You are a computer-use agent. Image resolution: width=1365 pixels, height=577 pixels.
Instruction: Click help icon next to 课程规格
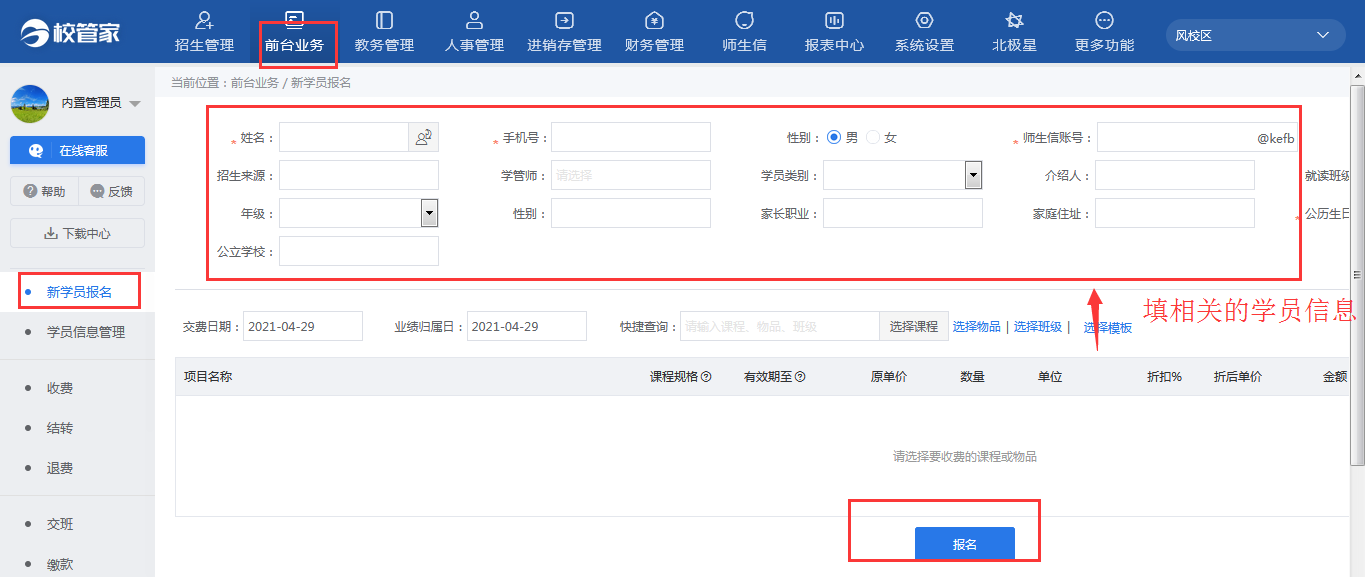pyautogui.click(x=706, y=377)
